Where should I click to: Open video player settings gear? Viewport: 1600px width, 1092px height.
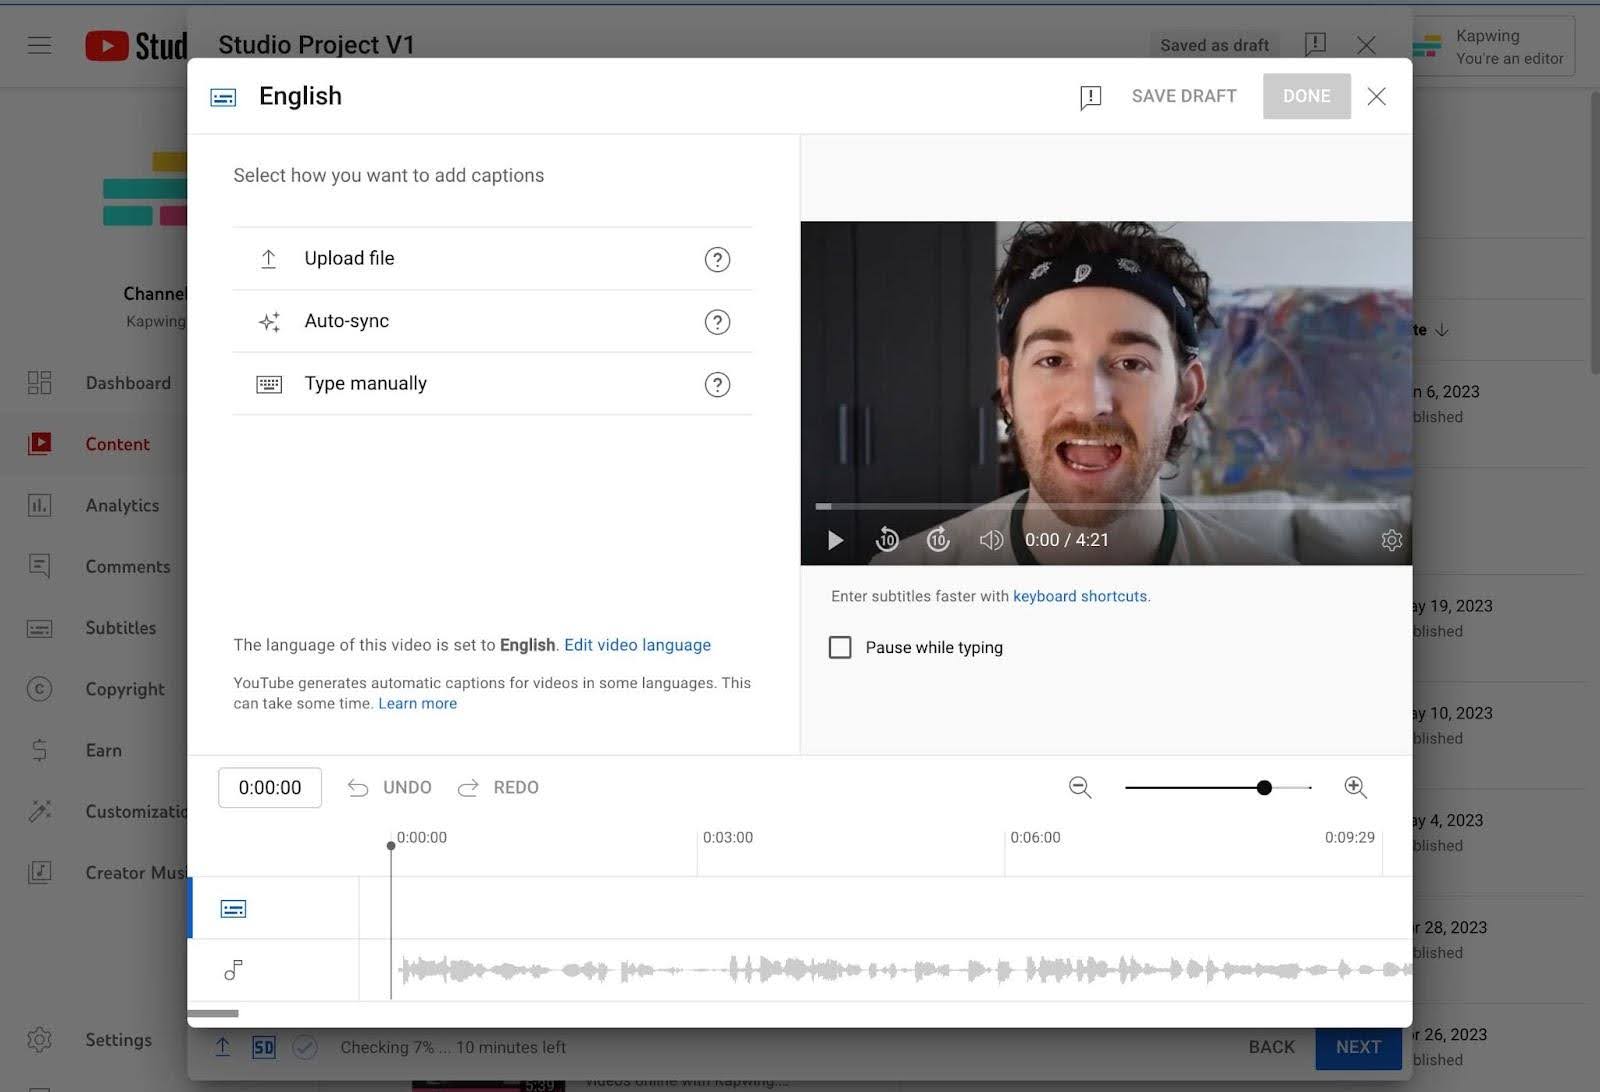click(x=1391, y=540)
